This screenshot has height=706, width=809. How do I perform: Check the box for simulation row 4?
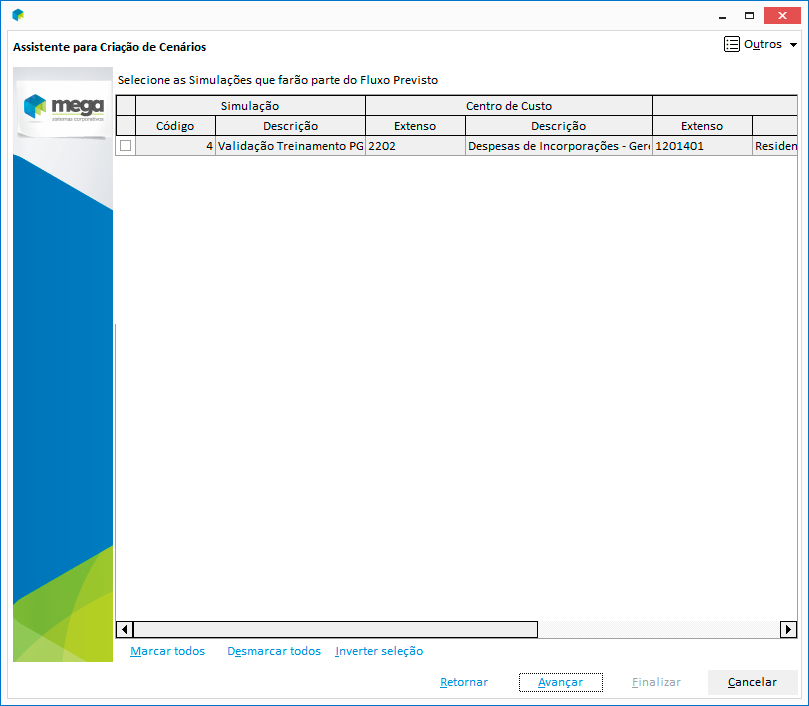[x=126, y=146]
